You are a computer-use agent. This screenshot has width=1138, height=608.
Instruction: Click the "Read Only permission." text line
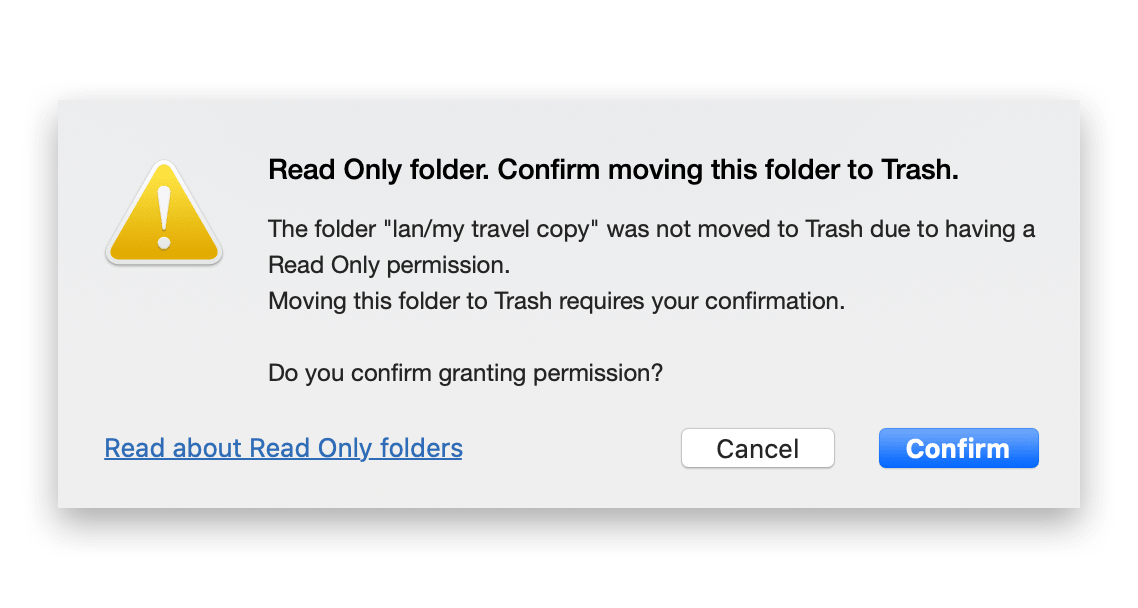coord(389,266)
